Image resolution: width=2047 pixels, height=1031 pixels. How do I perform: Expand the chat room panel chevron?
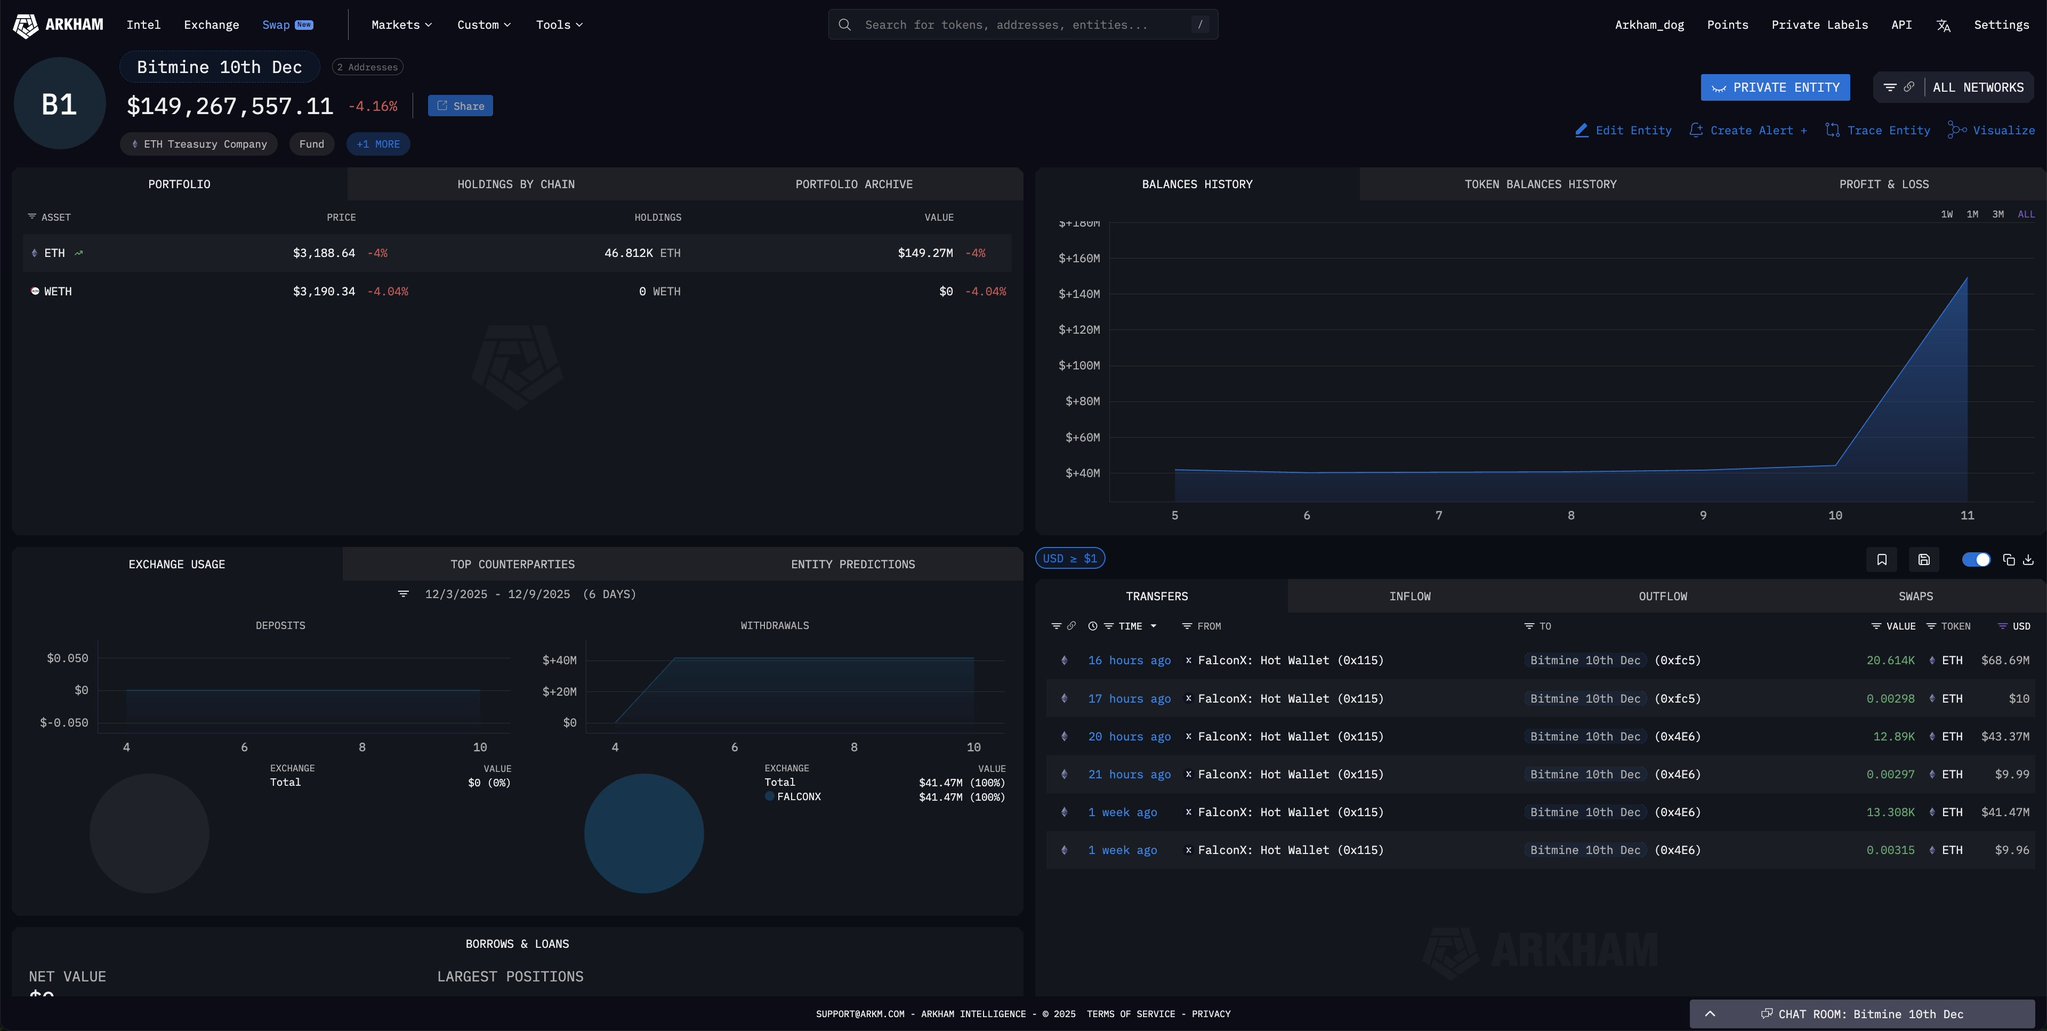1710,1014
